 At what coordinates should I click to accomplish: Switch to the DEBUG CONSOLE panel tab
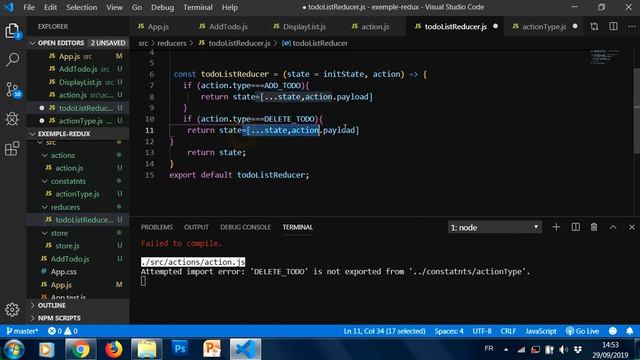coord(245,227)
